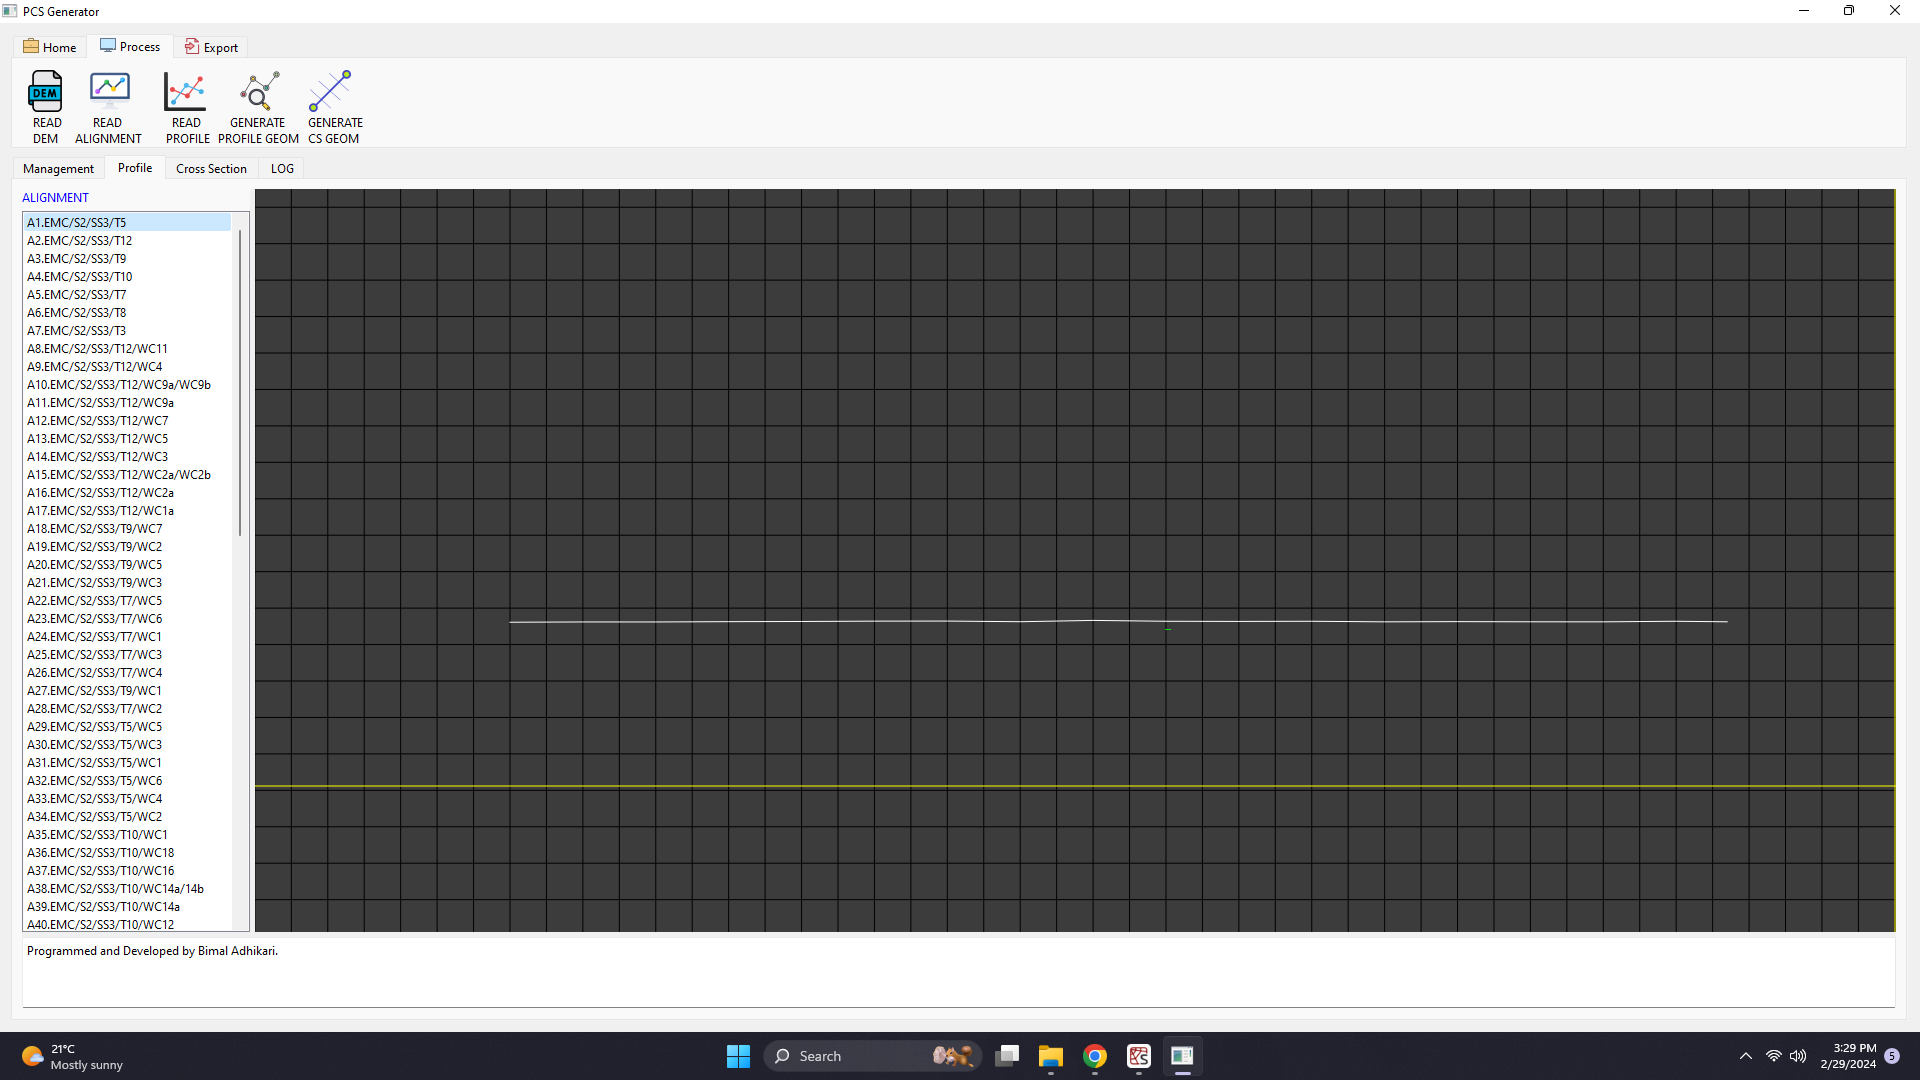The height and width of the screenshot is (1080, 1920).
Task: Select alignment A2.EMC/S2/SS3/T12
Action: [80, 241]
